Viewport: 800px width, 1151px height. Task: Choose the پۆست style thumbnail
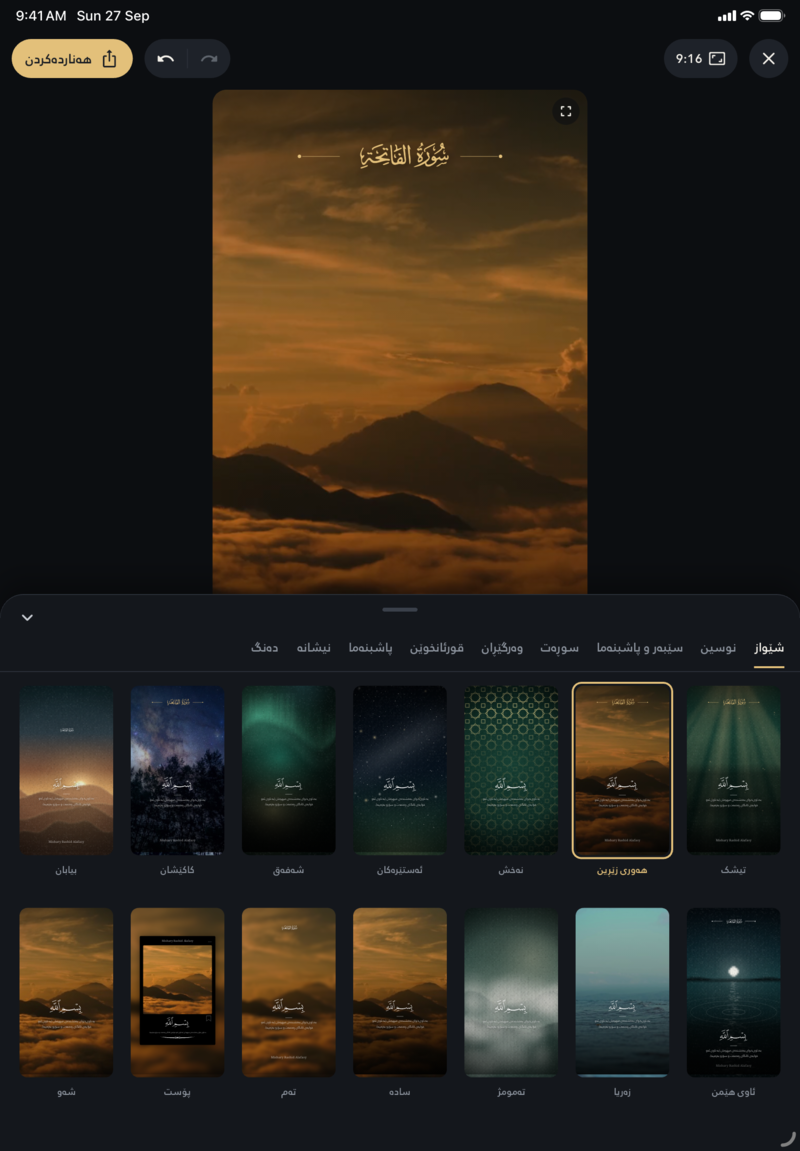tap(178, 992)
